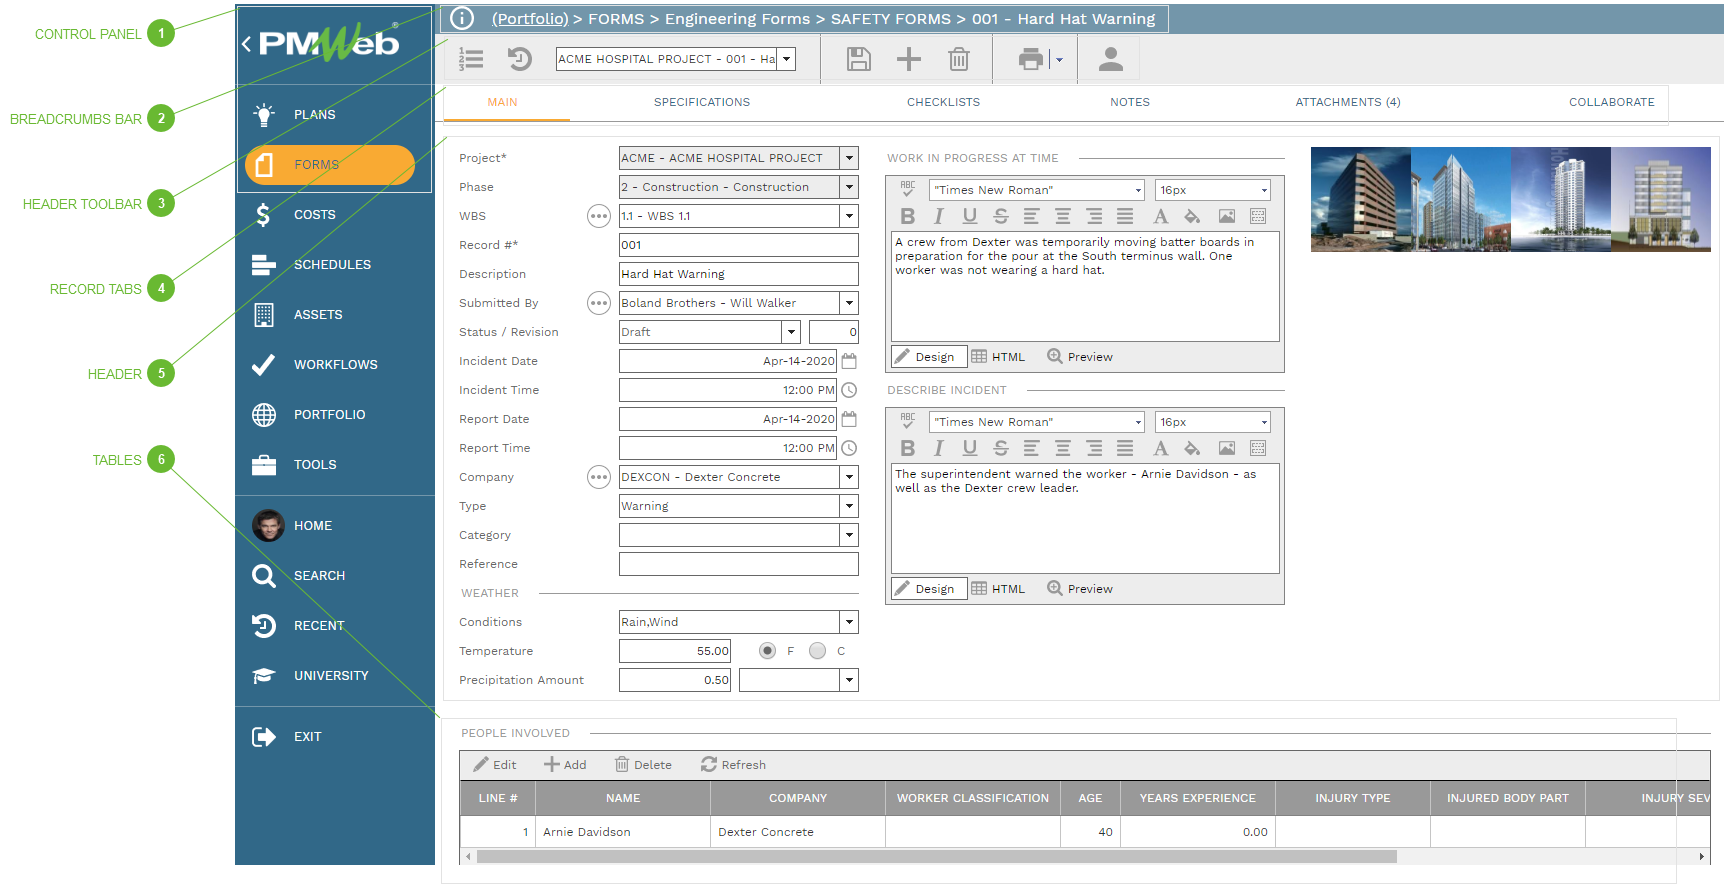Open the Collaborate tab

[1611, 102]
